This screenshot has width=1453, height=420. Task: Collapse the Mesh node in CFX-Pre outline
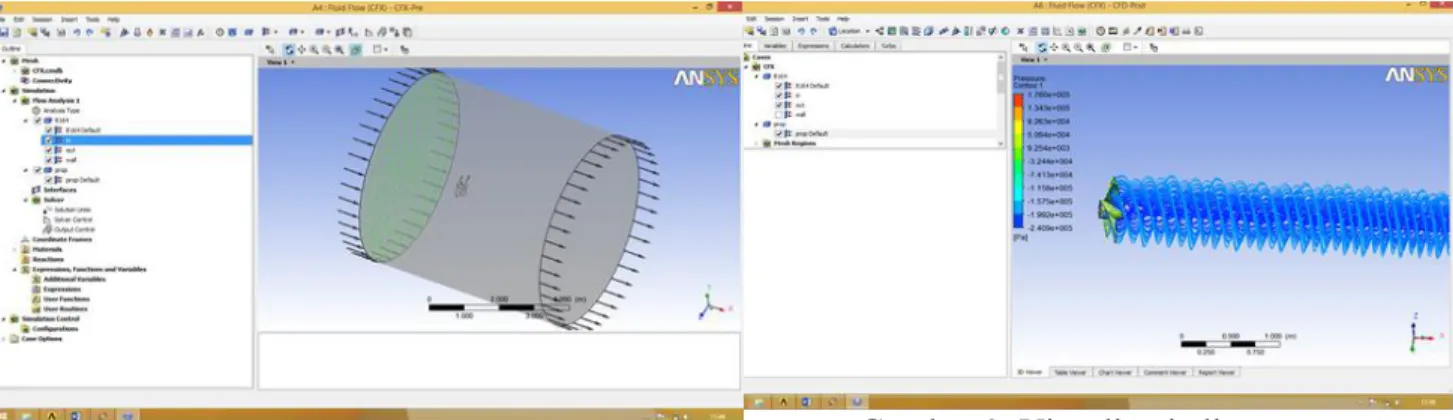pos(4,61)
